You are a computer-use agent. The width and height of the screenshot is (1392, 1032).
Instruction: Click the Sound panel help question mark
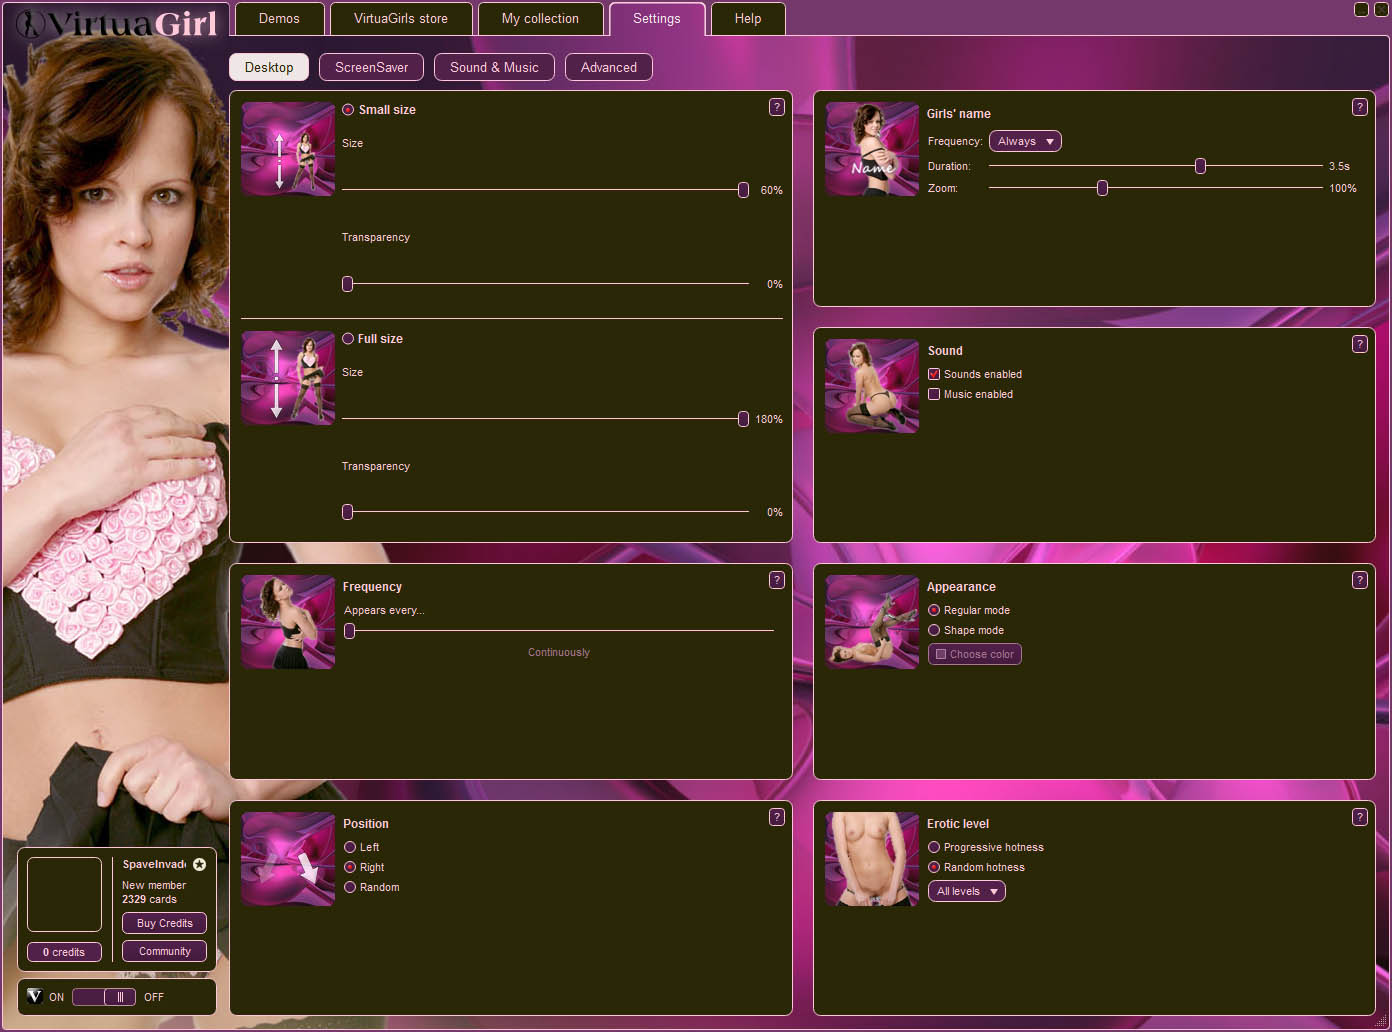(x=1359, y=344)
